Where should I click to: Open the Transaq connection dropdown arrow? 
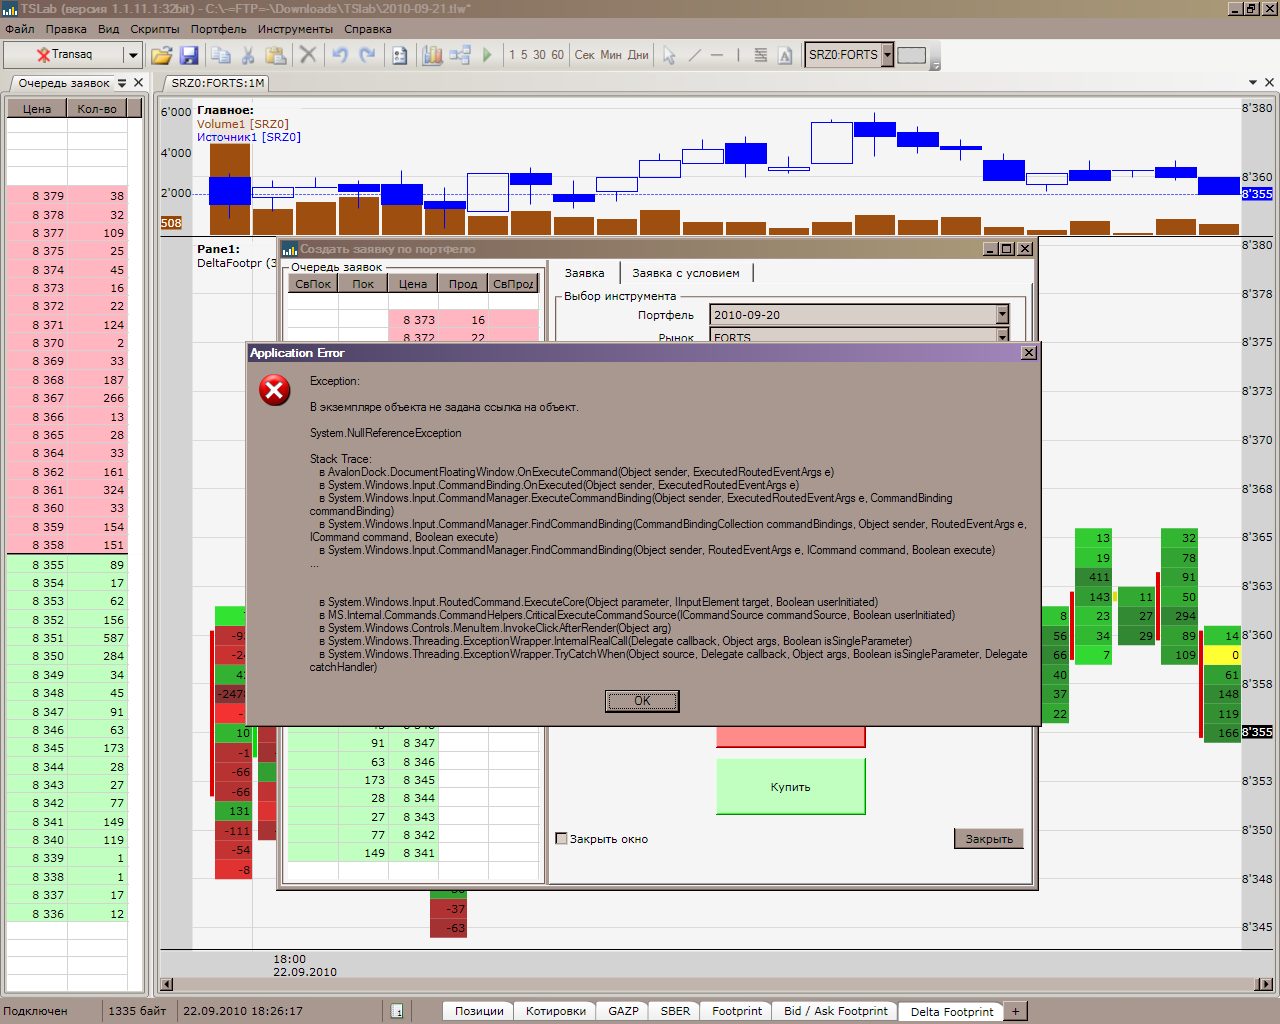132,55
